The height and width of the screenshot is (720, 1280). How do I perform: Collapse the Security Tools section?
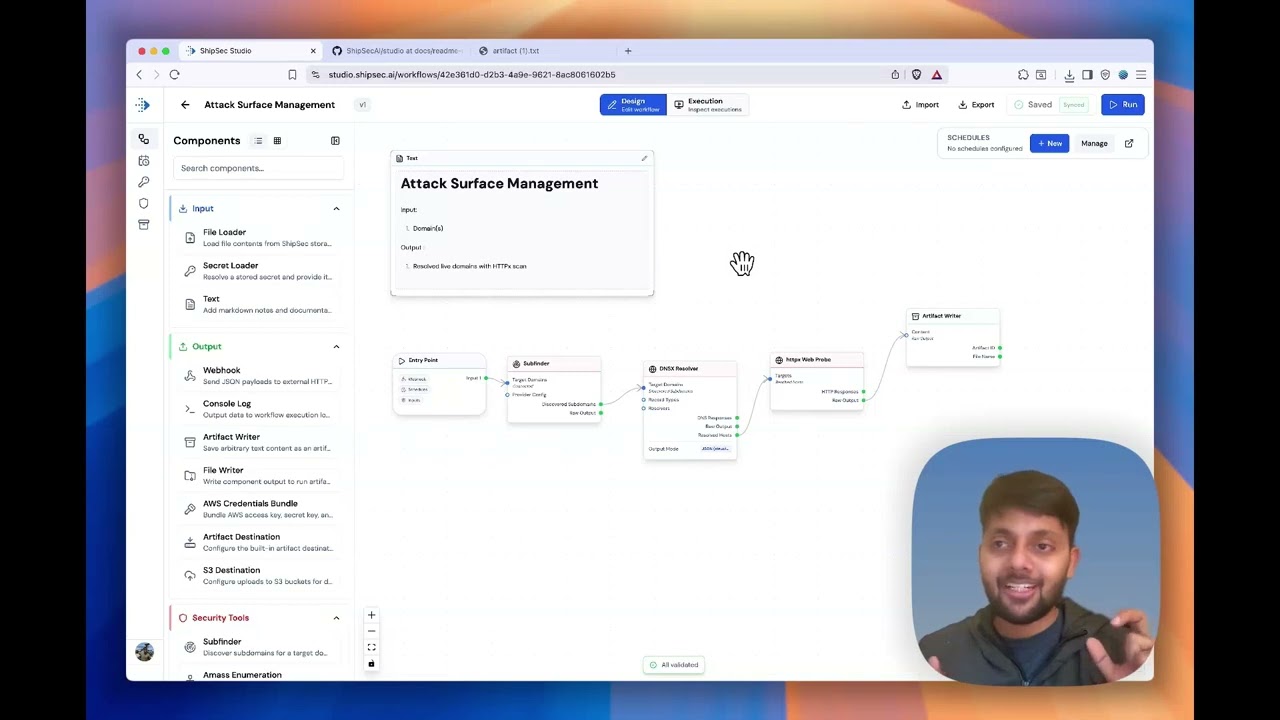click(x=336, y=618)
